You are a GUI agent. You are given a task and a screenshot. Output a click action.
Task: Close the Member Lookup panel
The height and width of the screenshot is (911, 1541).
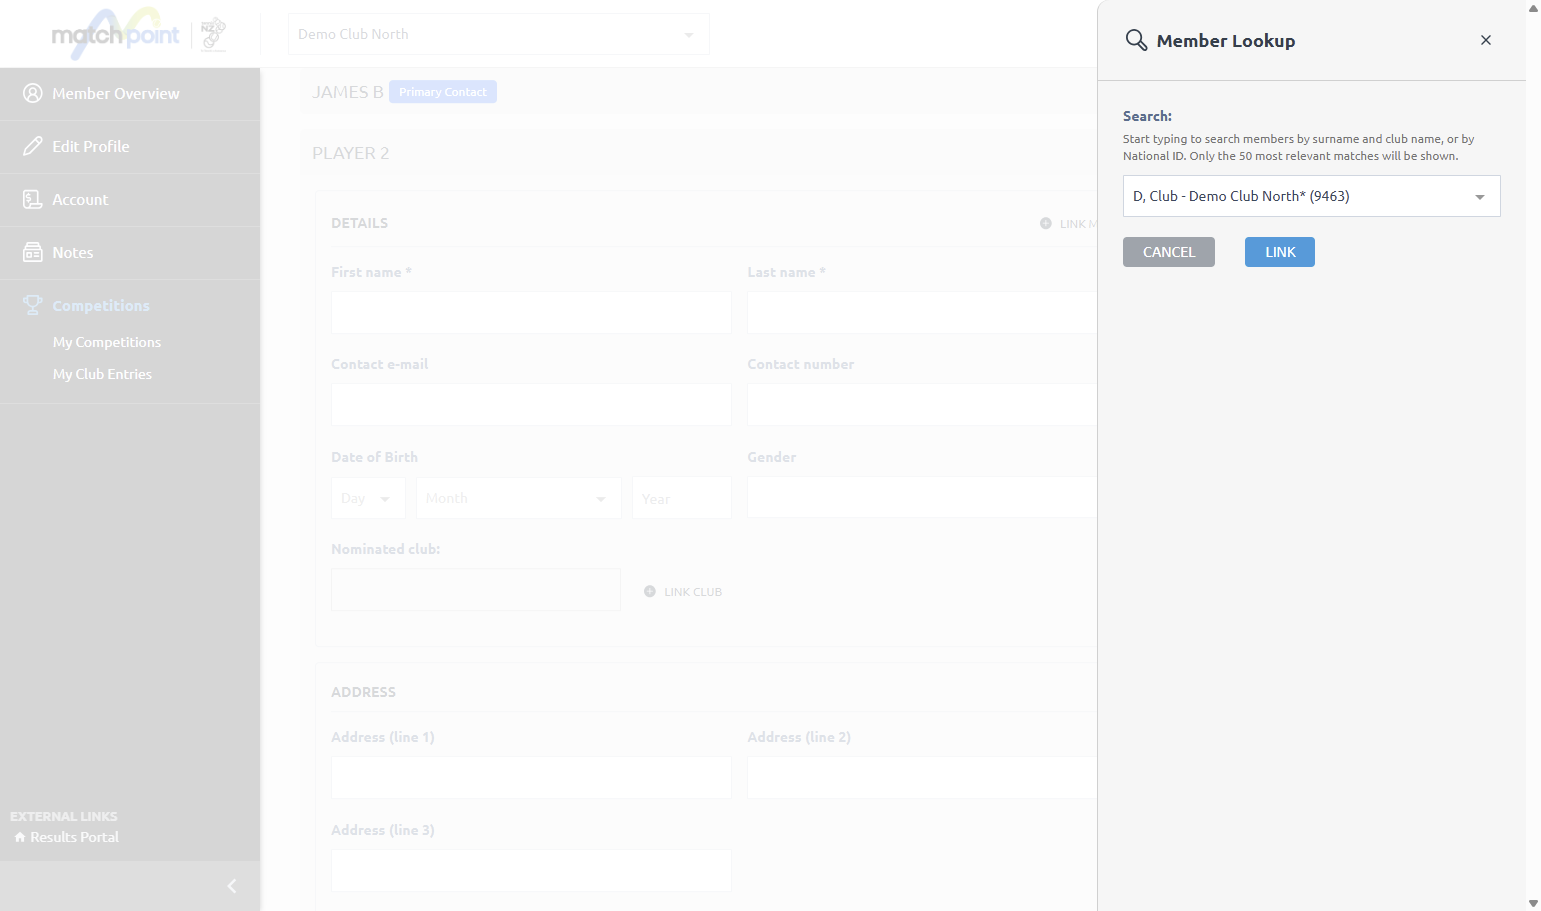pos(1486,40)
